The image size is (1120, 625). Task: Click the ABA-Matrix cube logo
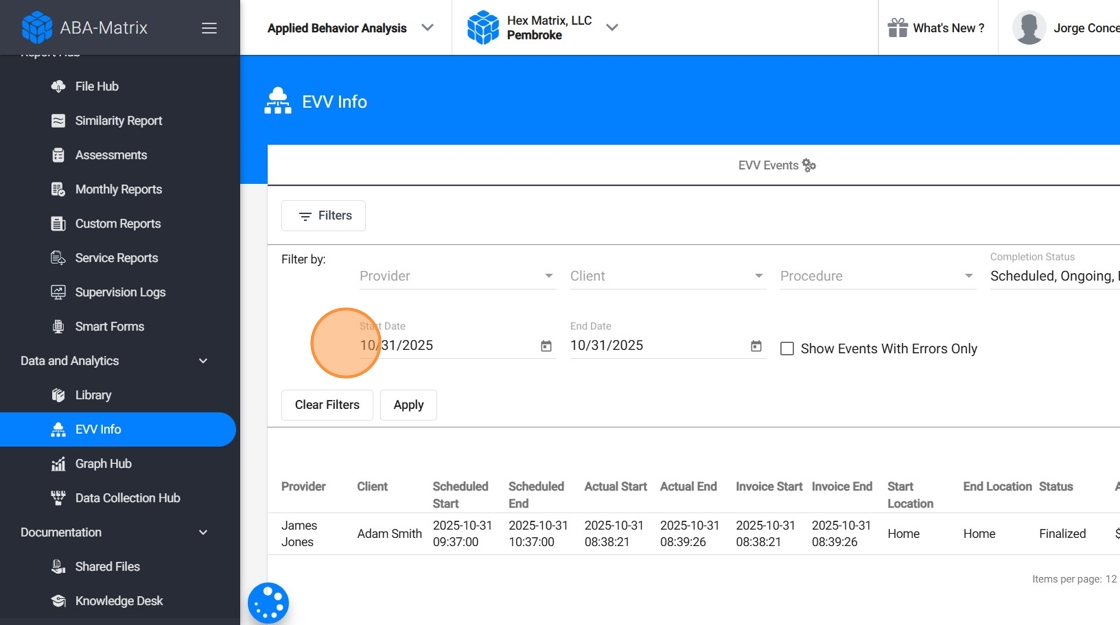coord(37,28)
